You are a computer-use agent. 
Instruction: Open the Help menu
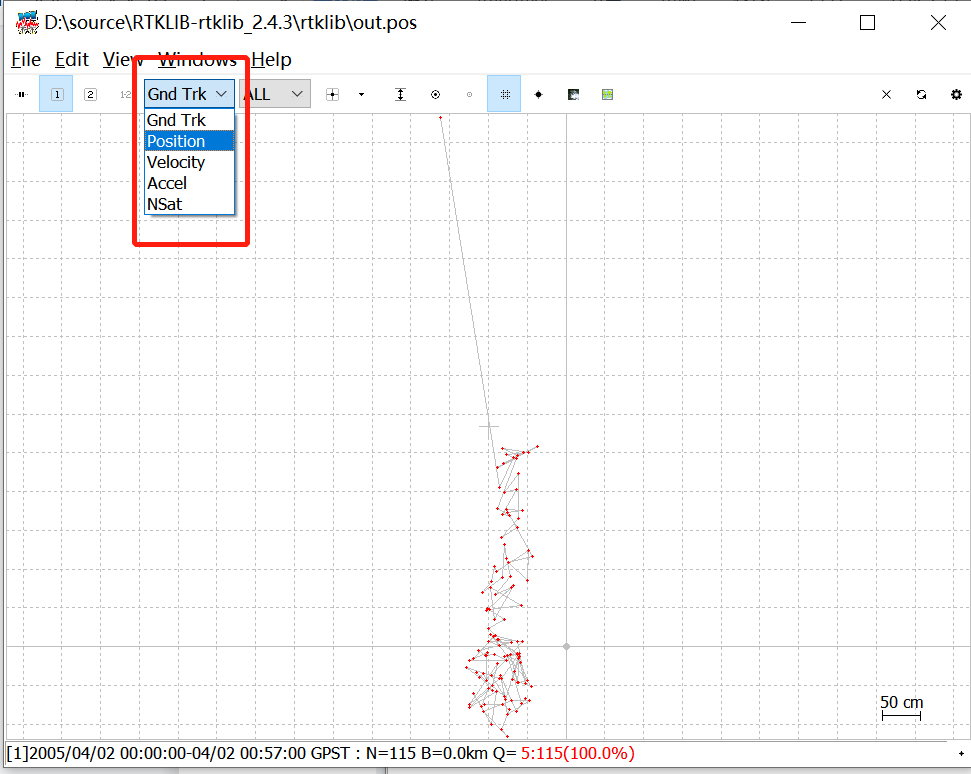[x=271, y=59]
